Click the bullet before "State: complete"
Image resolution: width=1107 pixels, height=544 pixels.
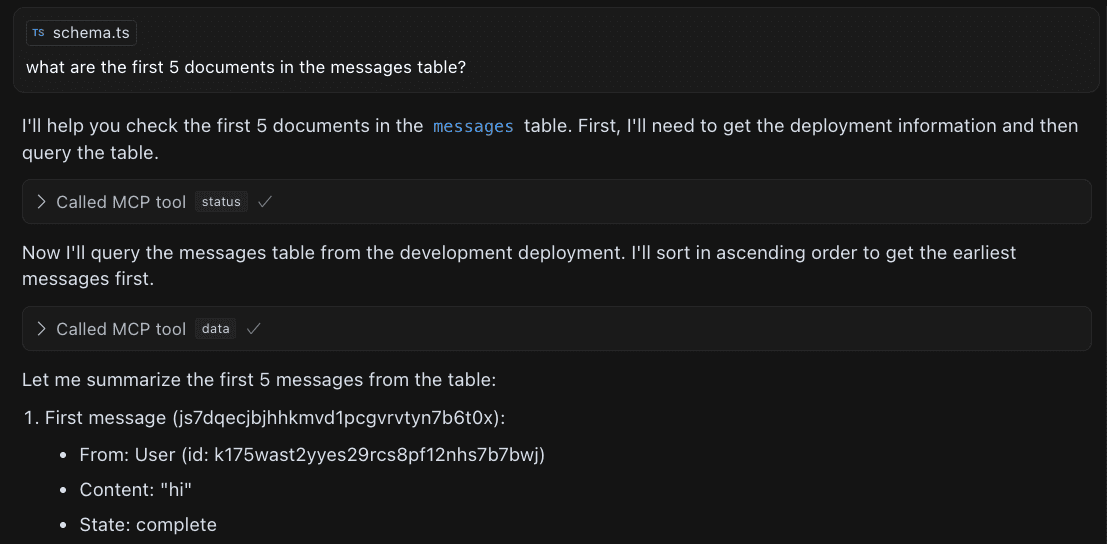point(64,525)
